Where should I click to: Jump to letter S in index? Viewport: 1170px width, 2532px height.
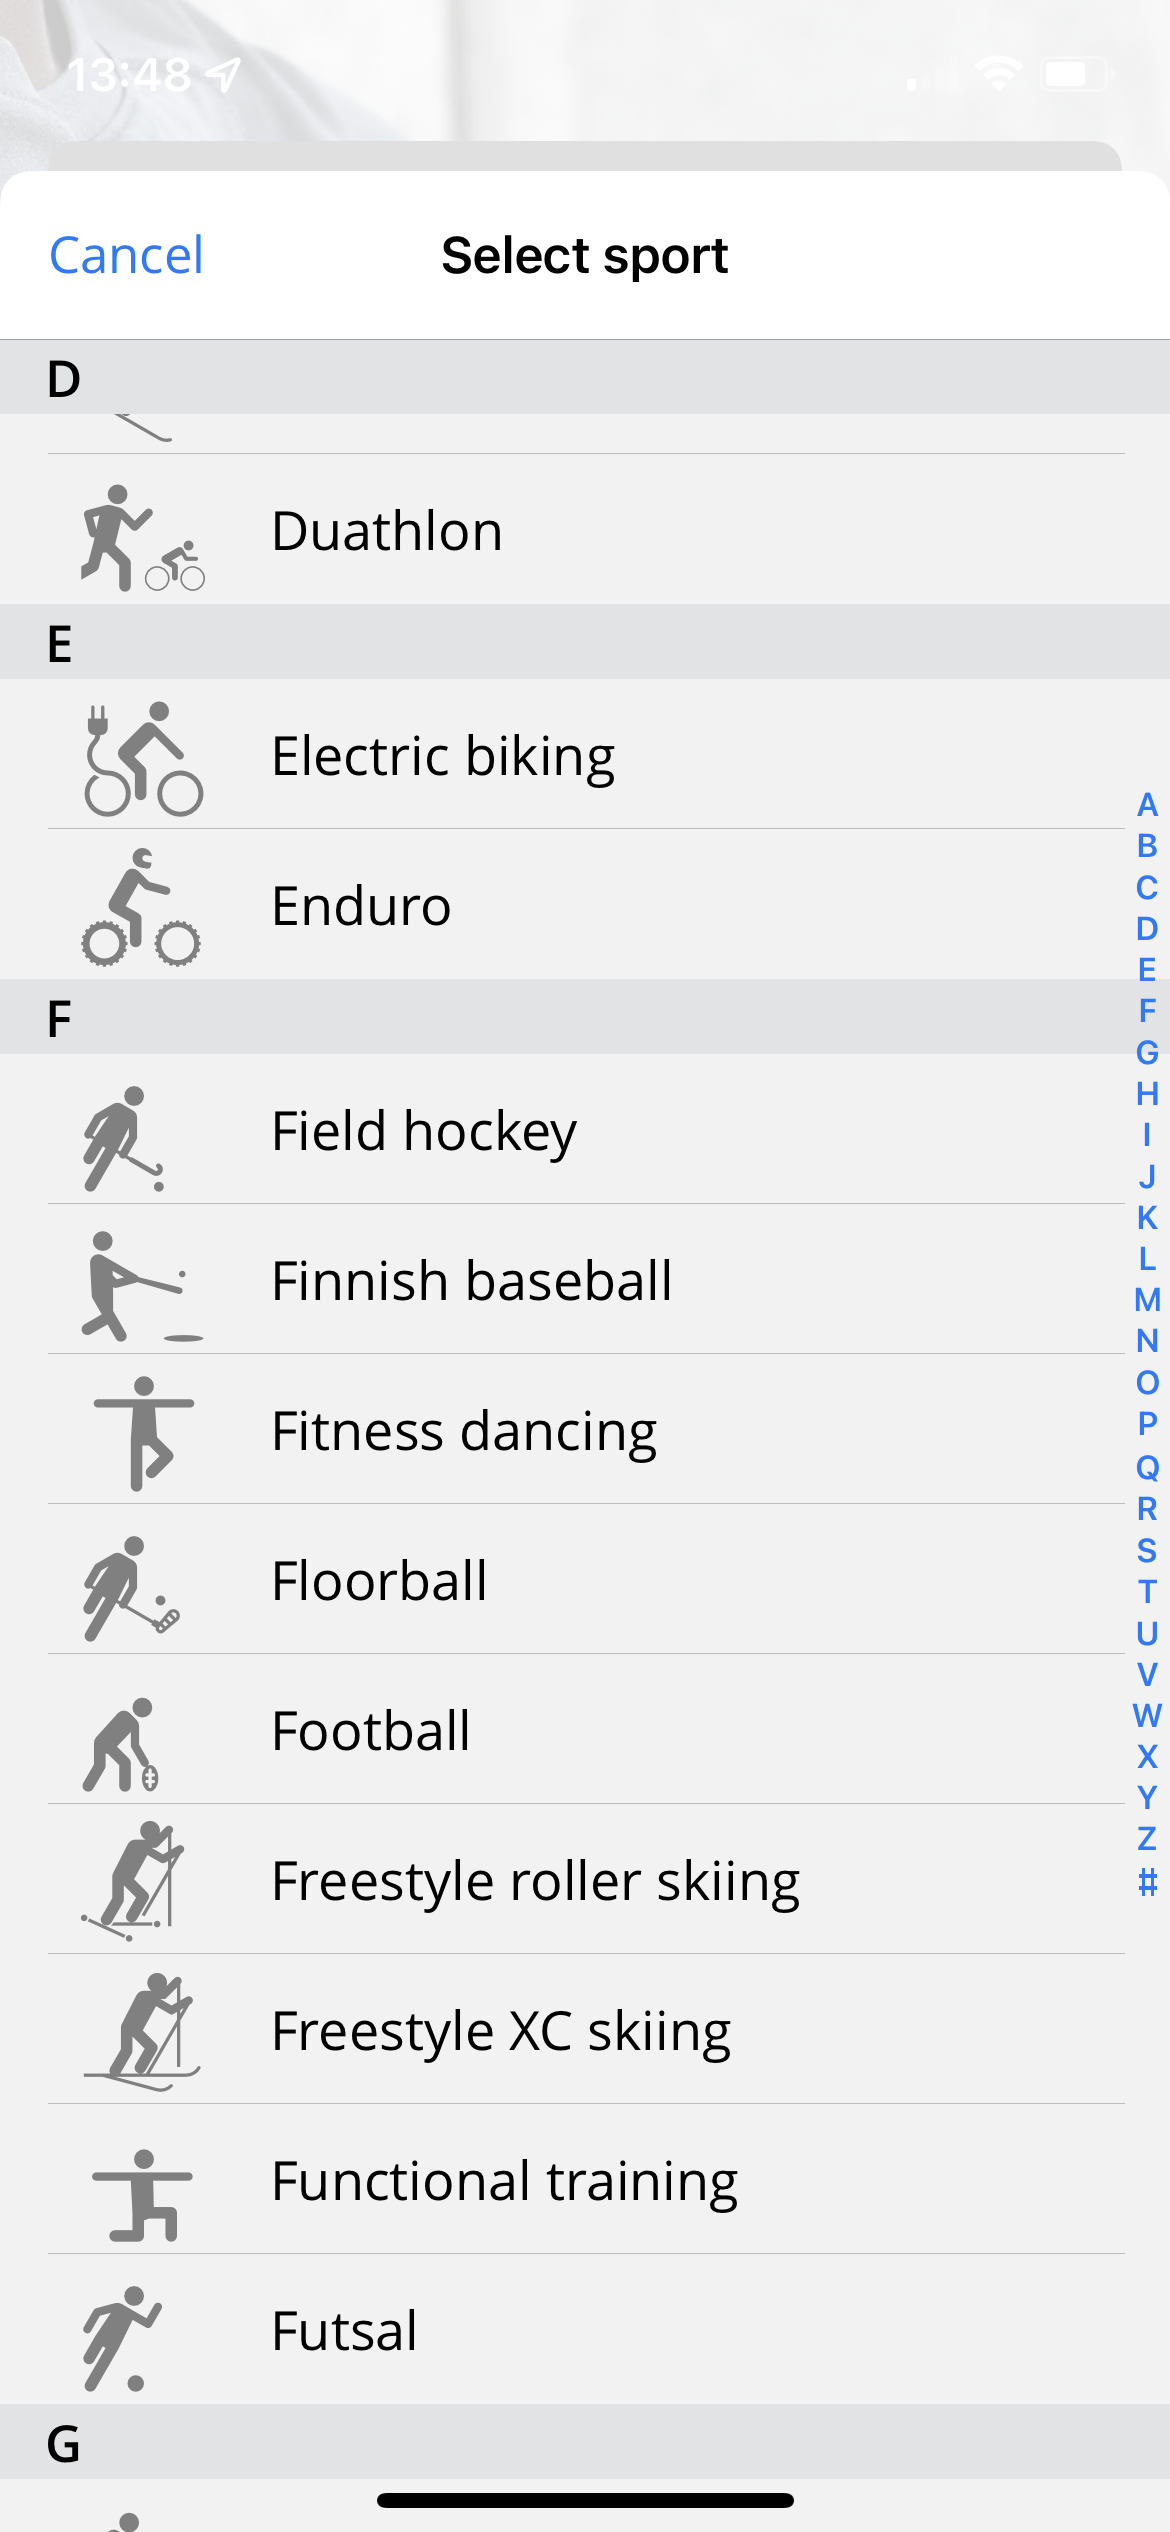pyautogui.click(x=1147, y=1551)
